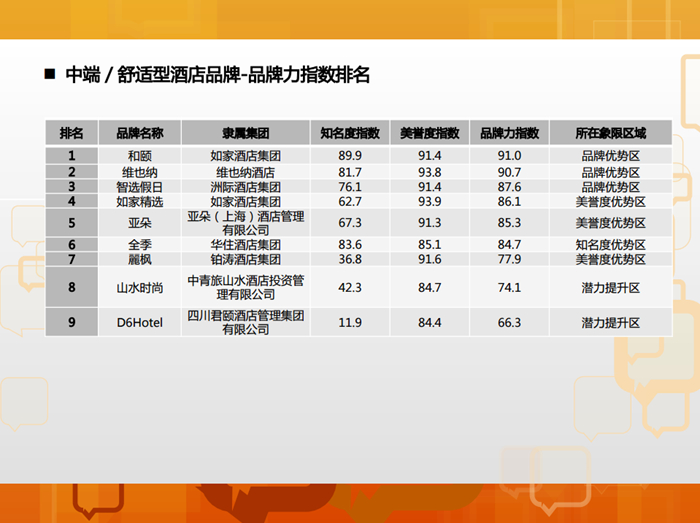Select the 美誉度指数 column header
Image resolution: width=700 pixels, height=523 pixels.
[429, 133]
